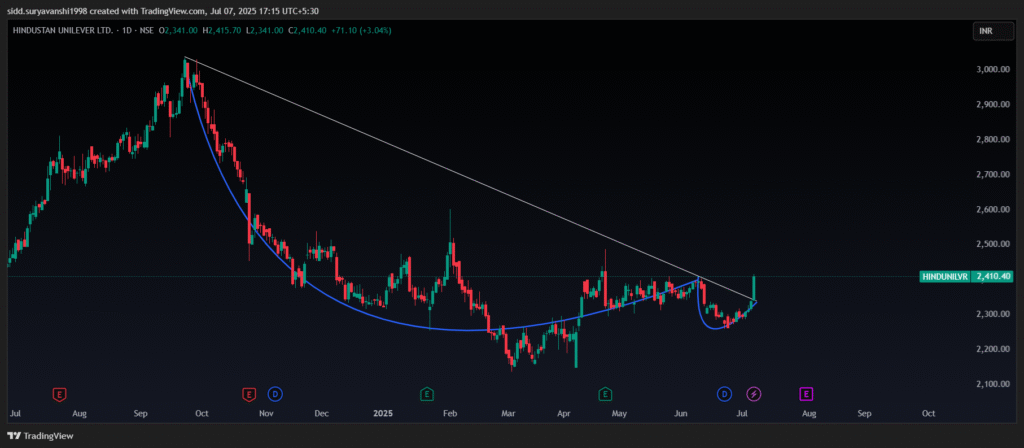Open the green earnings marker near February

(426, 394)
